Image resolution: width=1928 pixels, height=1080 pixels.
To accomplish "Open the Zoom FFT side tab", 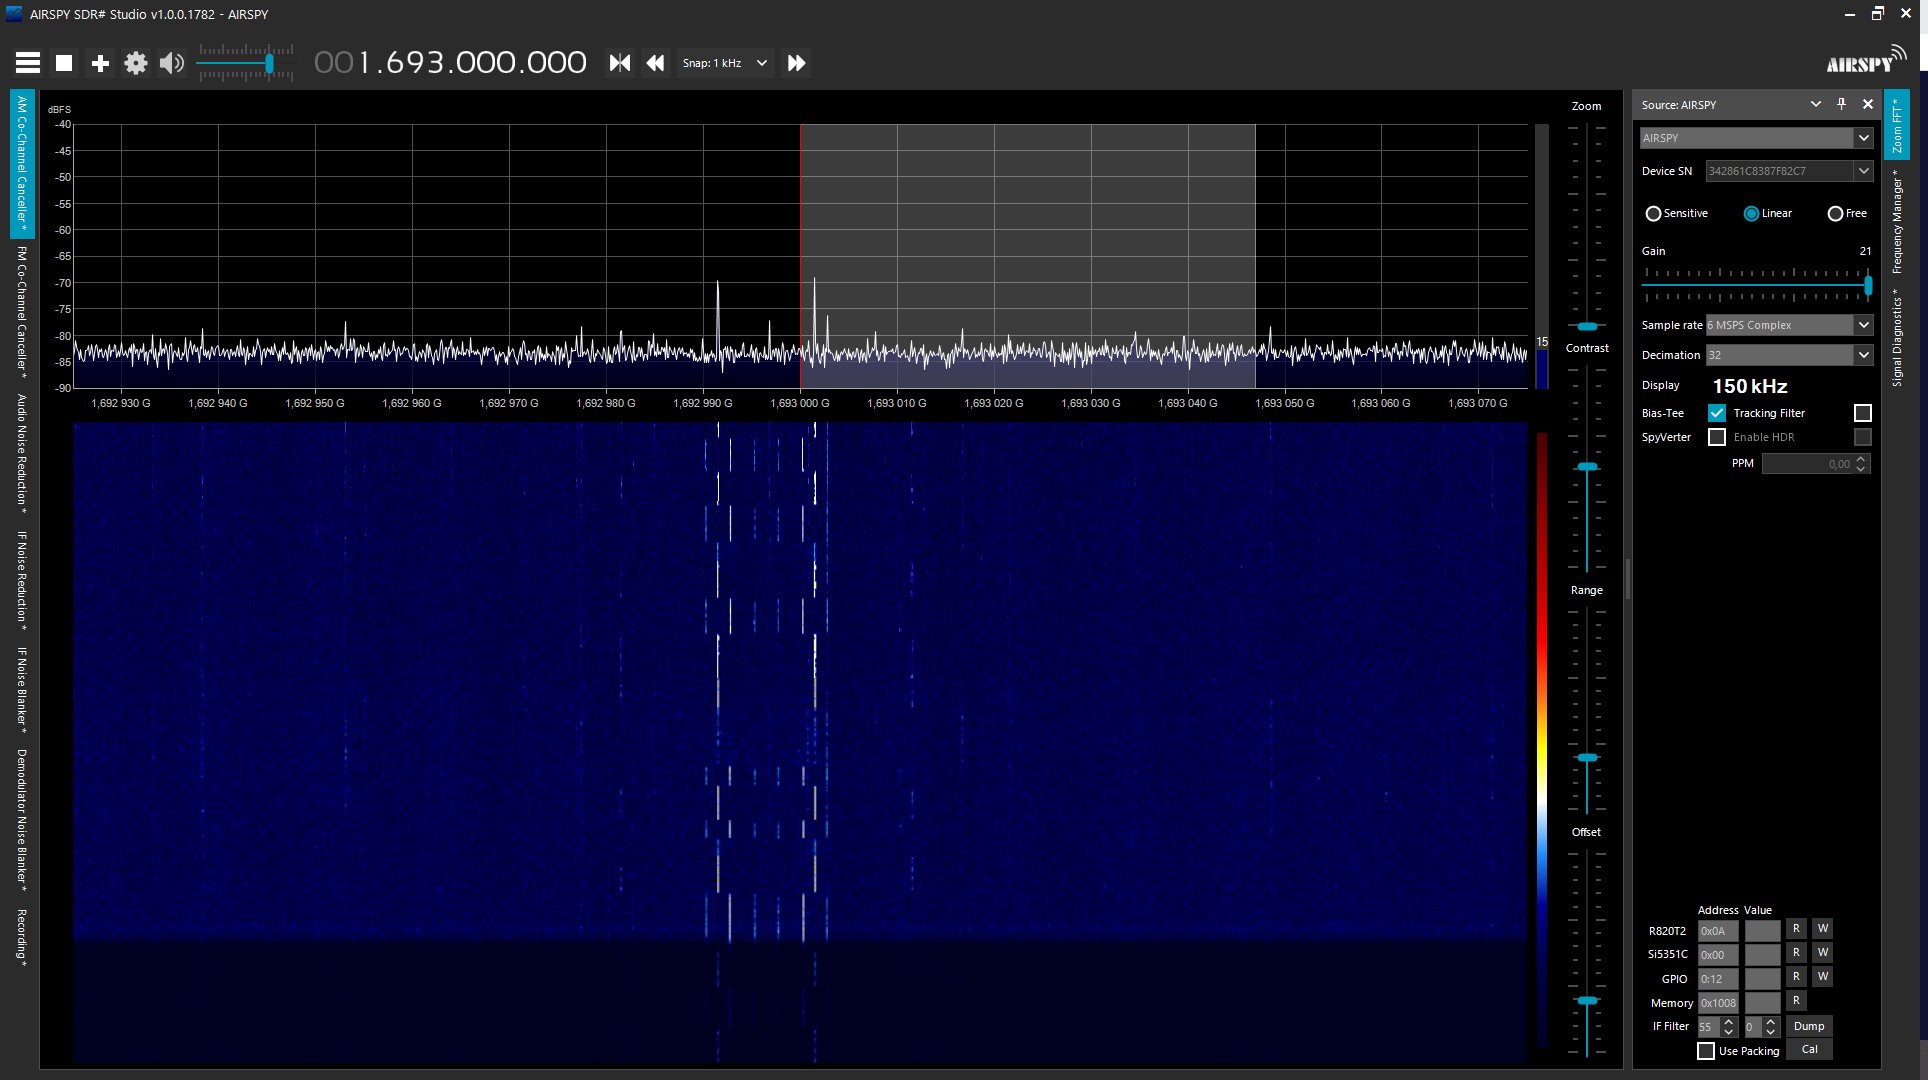I will pos(1897,124).
